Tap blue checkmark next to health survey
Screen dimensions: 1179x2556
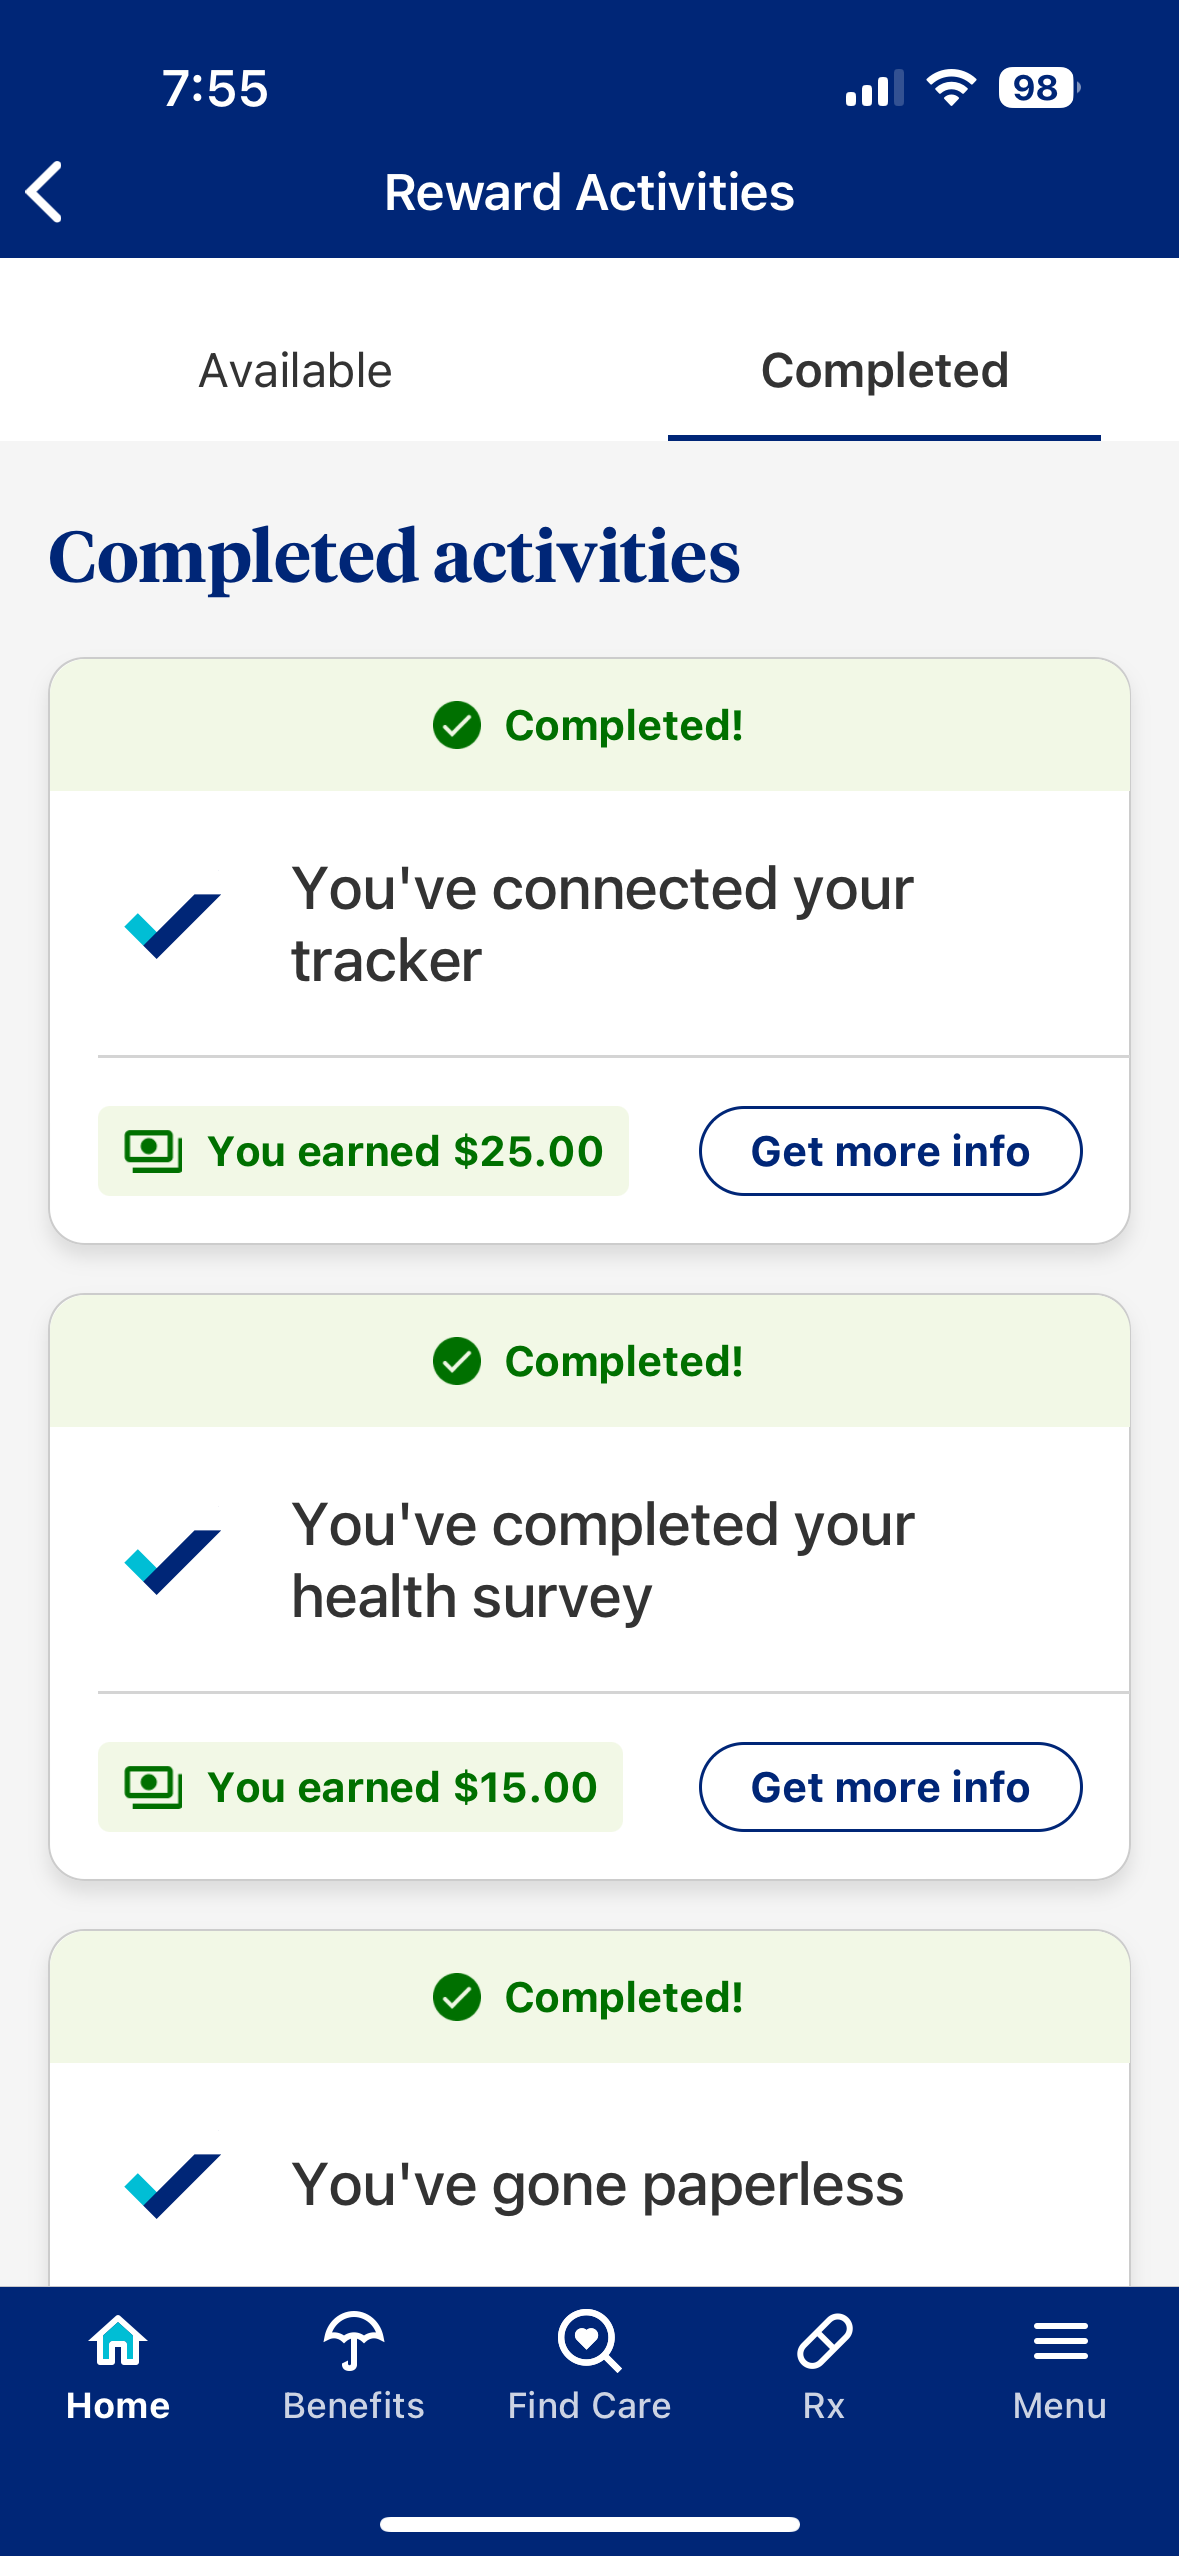[x=172, y=1561]
